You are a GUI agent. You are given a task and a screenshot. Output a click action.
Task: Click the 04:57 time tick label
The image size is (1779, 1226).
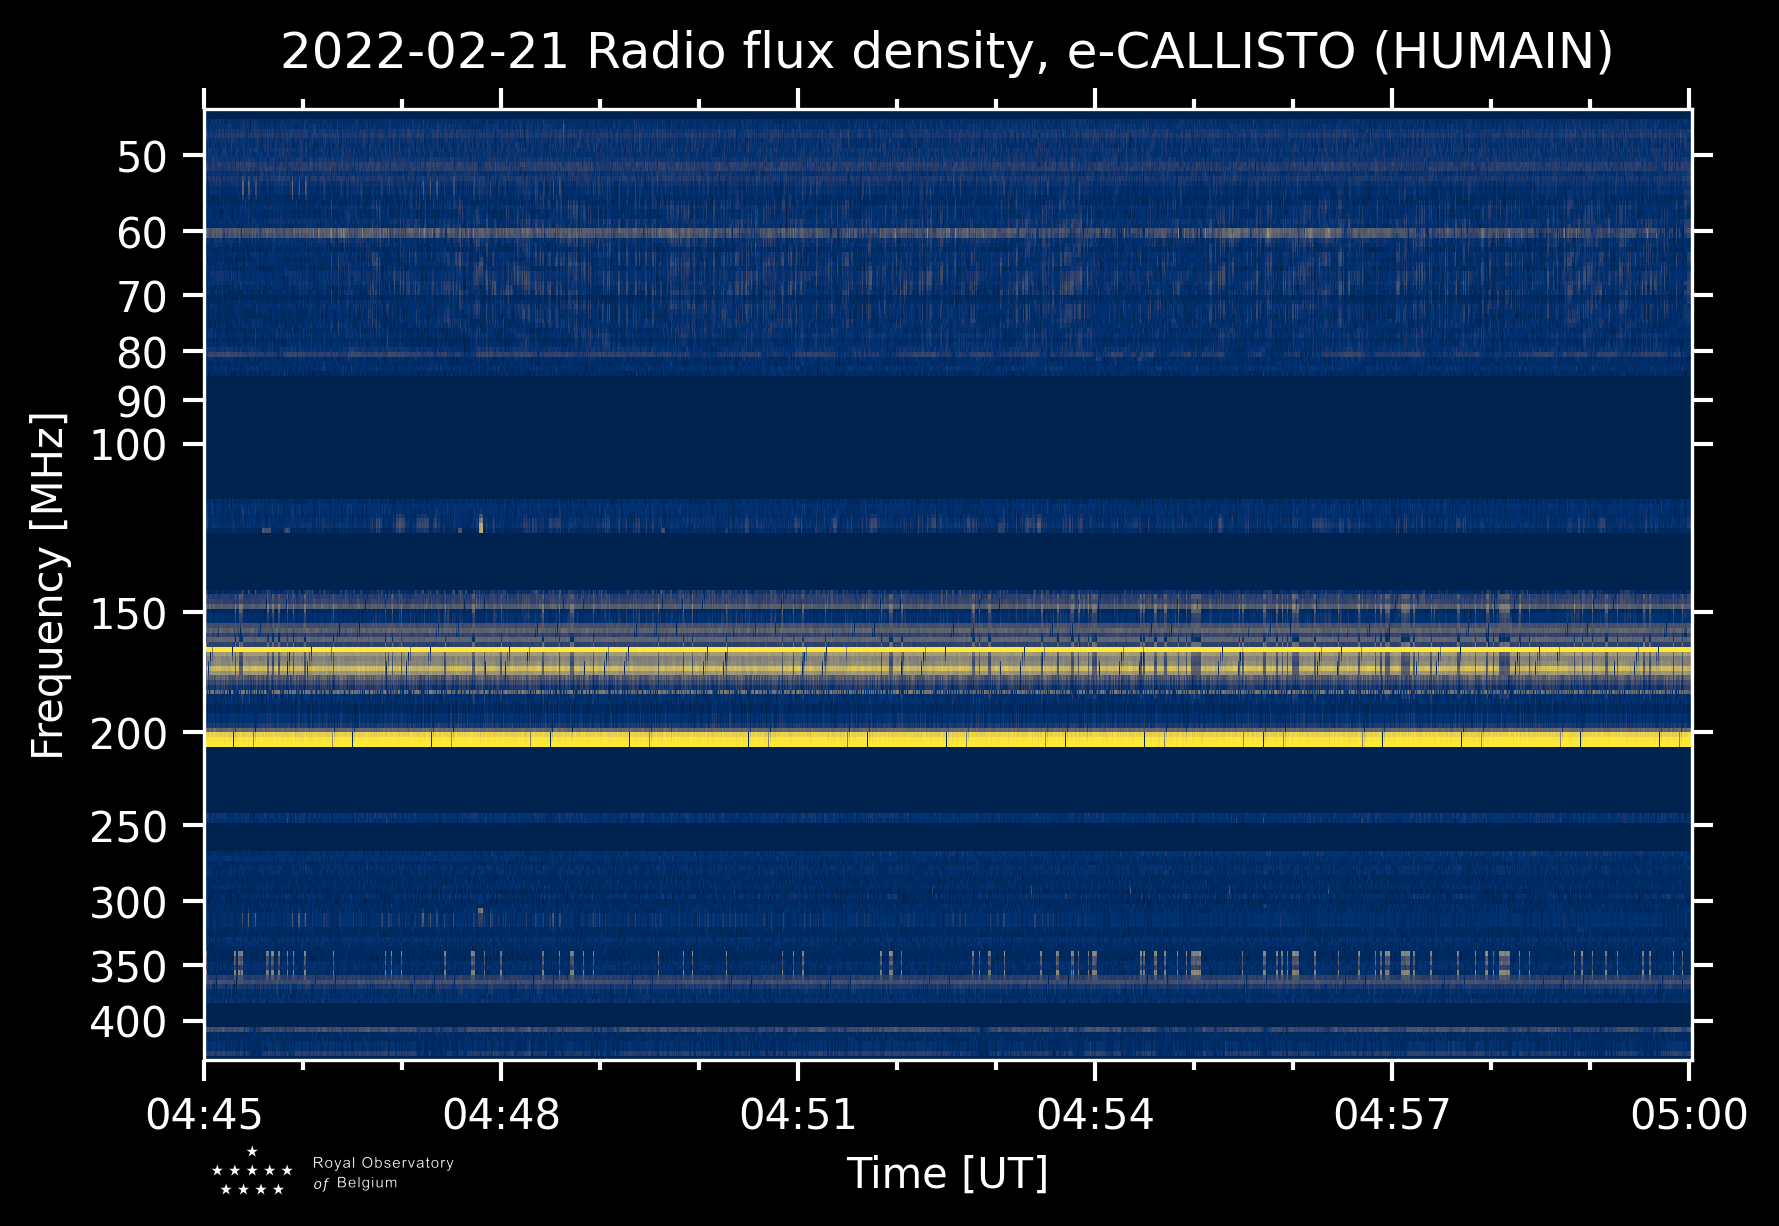tap(1391, 1114)
